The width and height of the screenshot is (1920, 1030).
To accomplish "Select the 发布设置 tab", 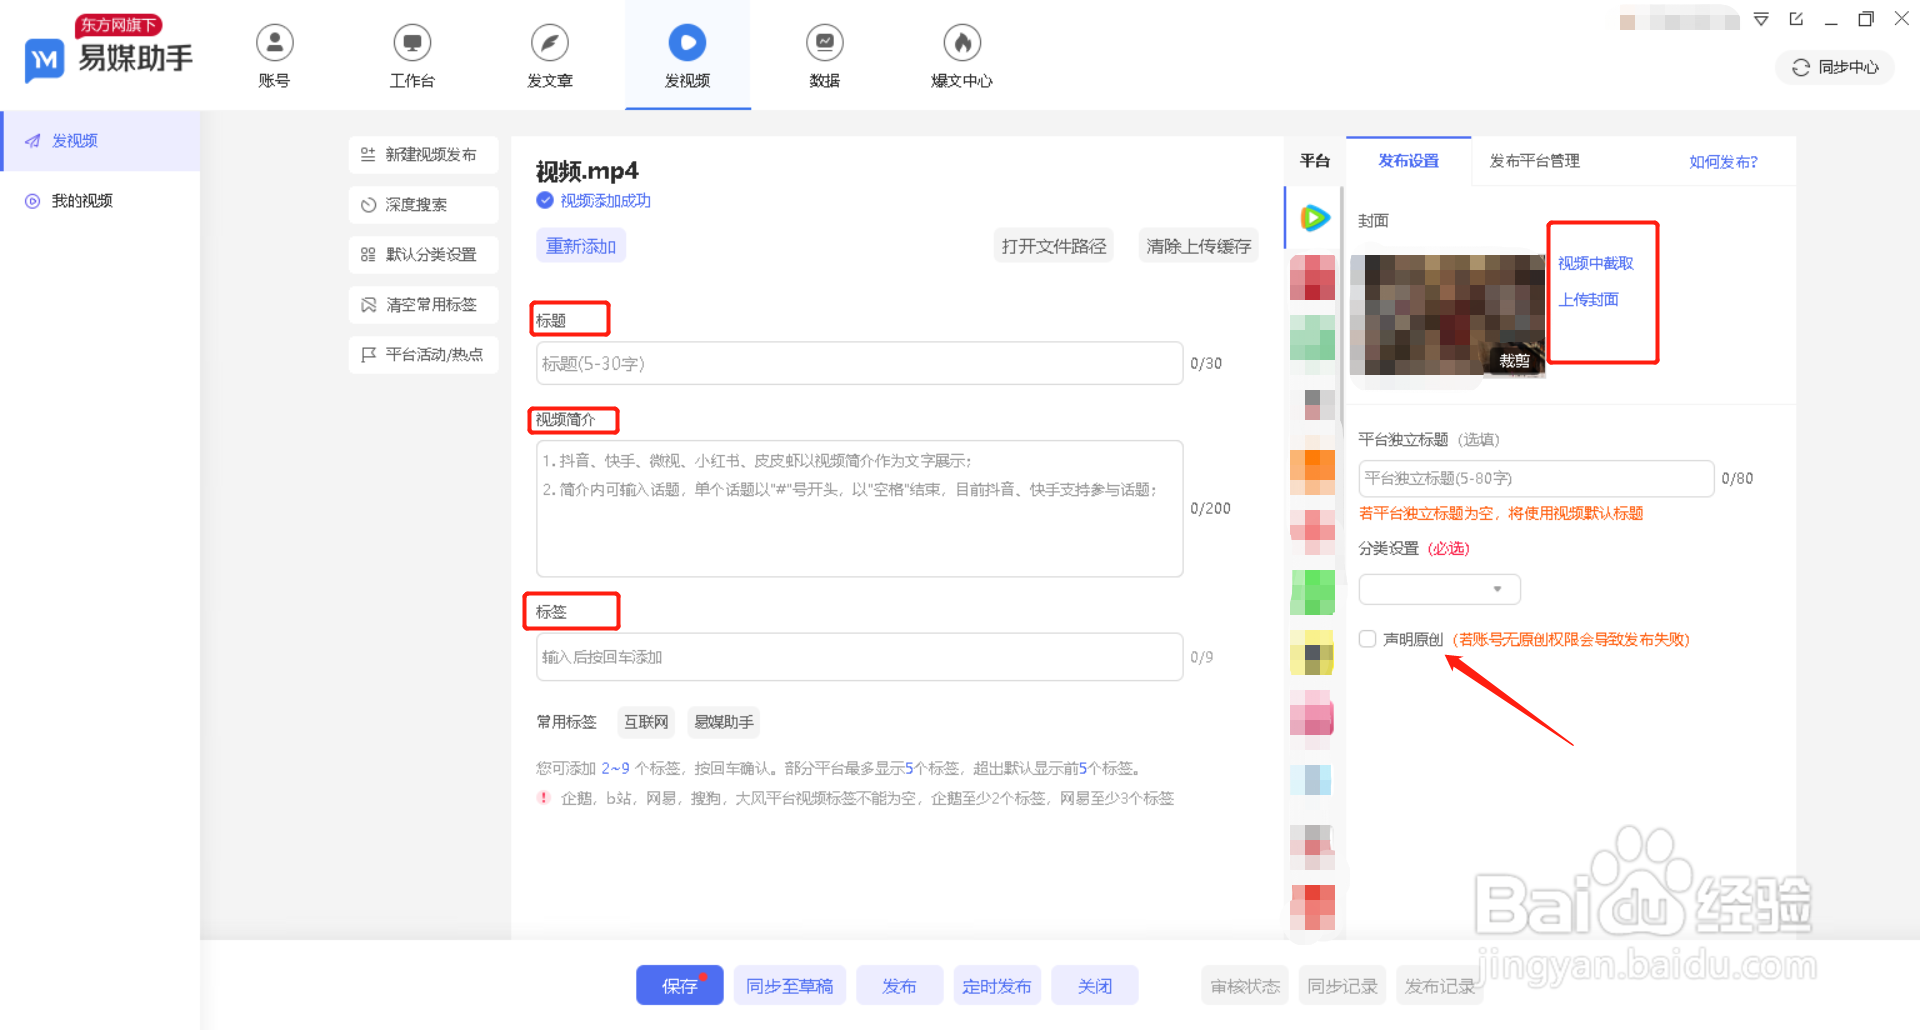I will pyautogui.click(x=1408, y=160).
